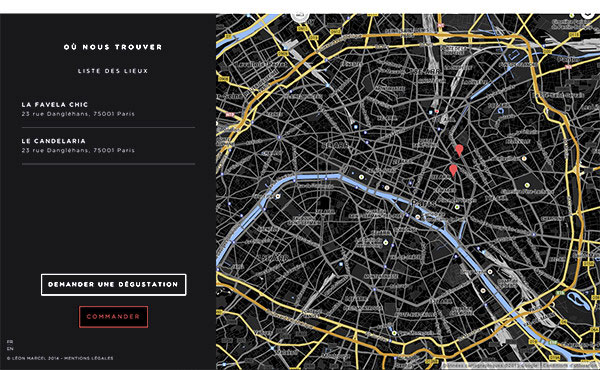Click the lower red map pin

pyautogui.click(x=453, y=170)
